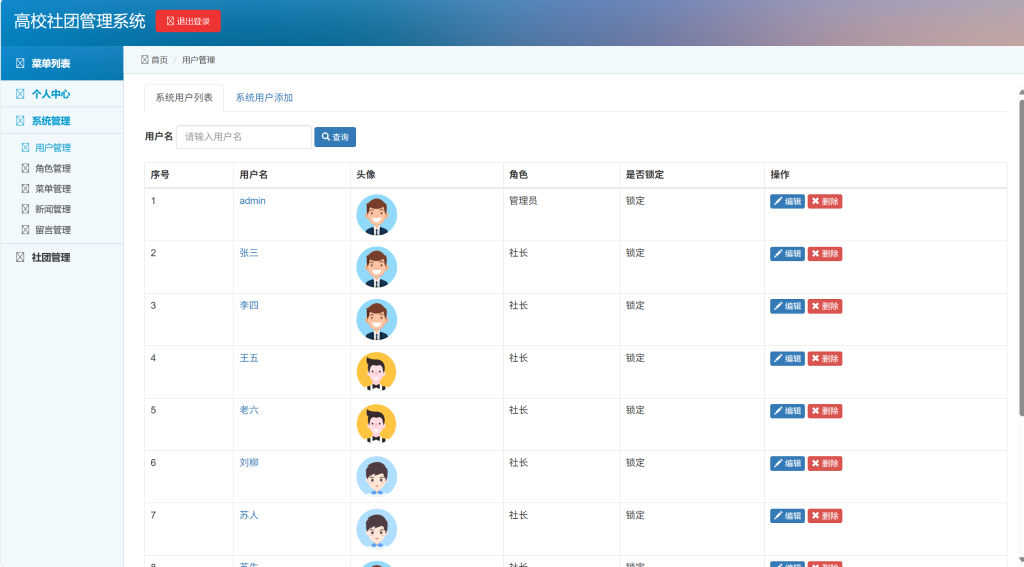Screen dimensions: 1024x567
Task: Edit the admin user
Action: (x=787, y=201)
